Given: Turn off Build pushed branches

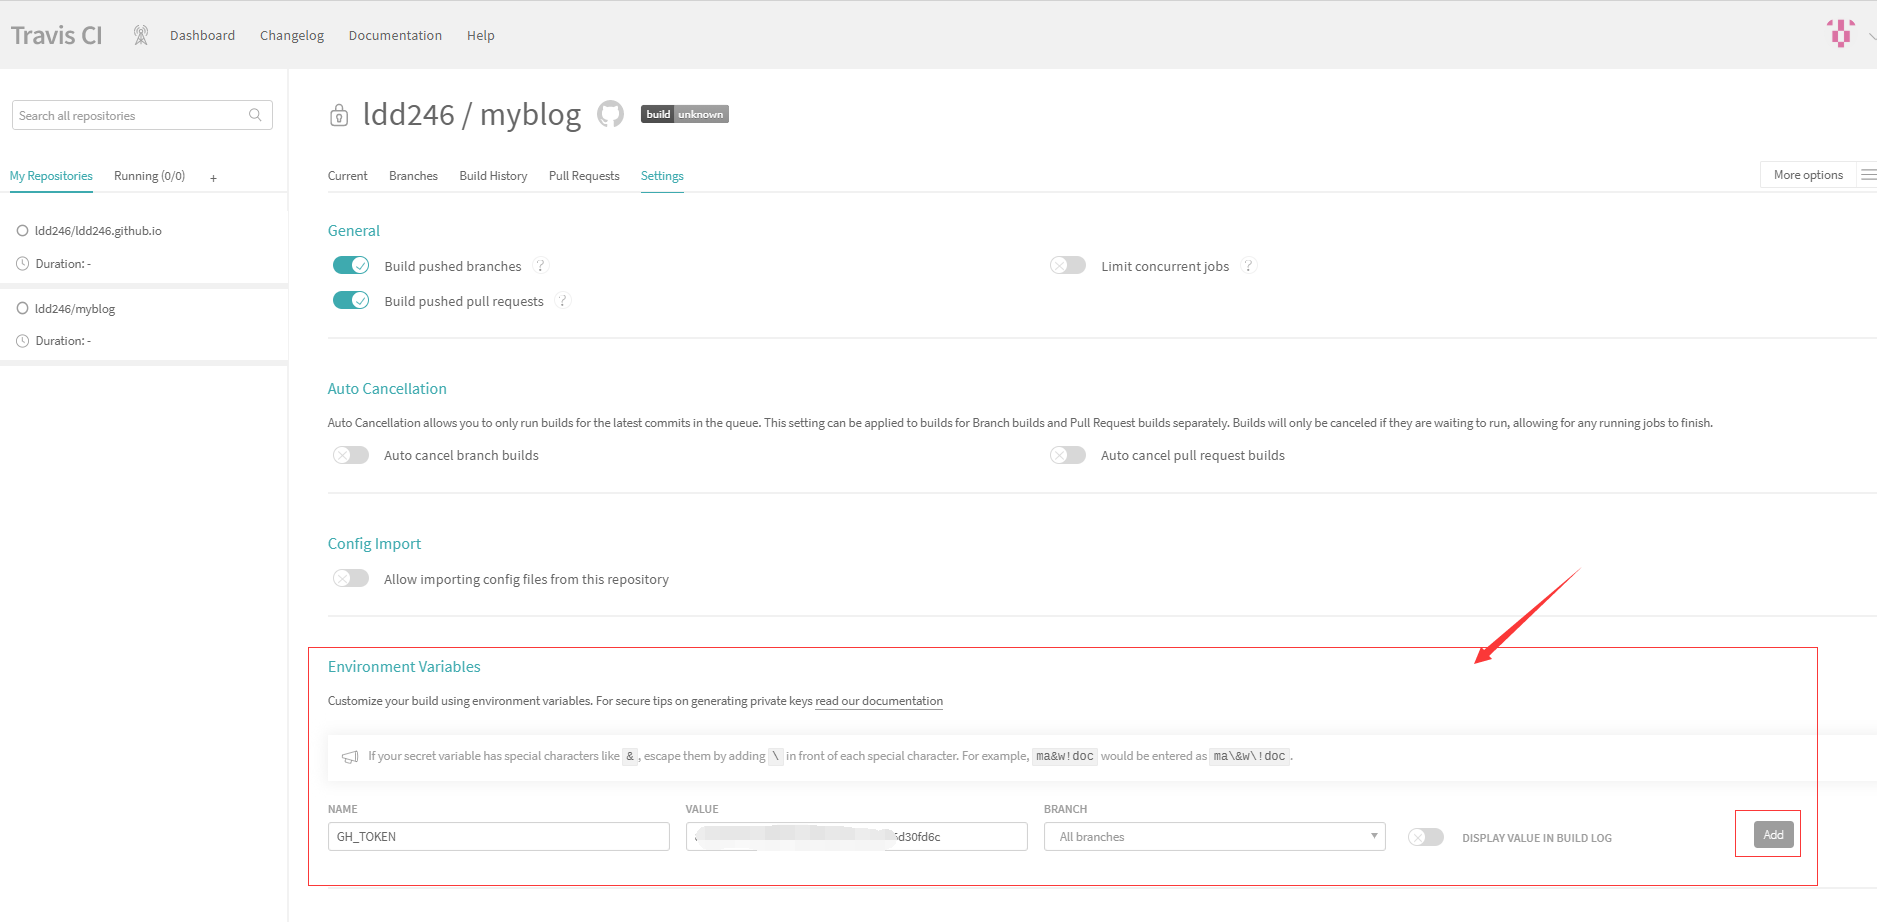Looking at the screenshot, I should pos(351,265).
